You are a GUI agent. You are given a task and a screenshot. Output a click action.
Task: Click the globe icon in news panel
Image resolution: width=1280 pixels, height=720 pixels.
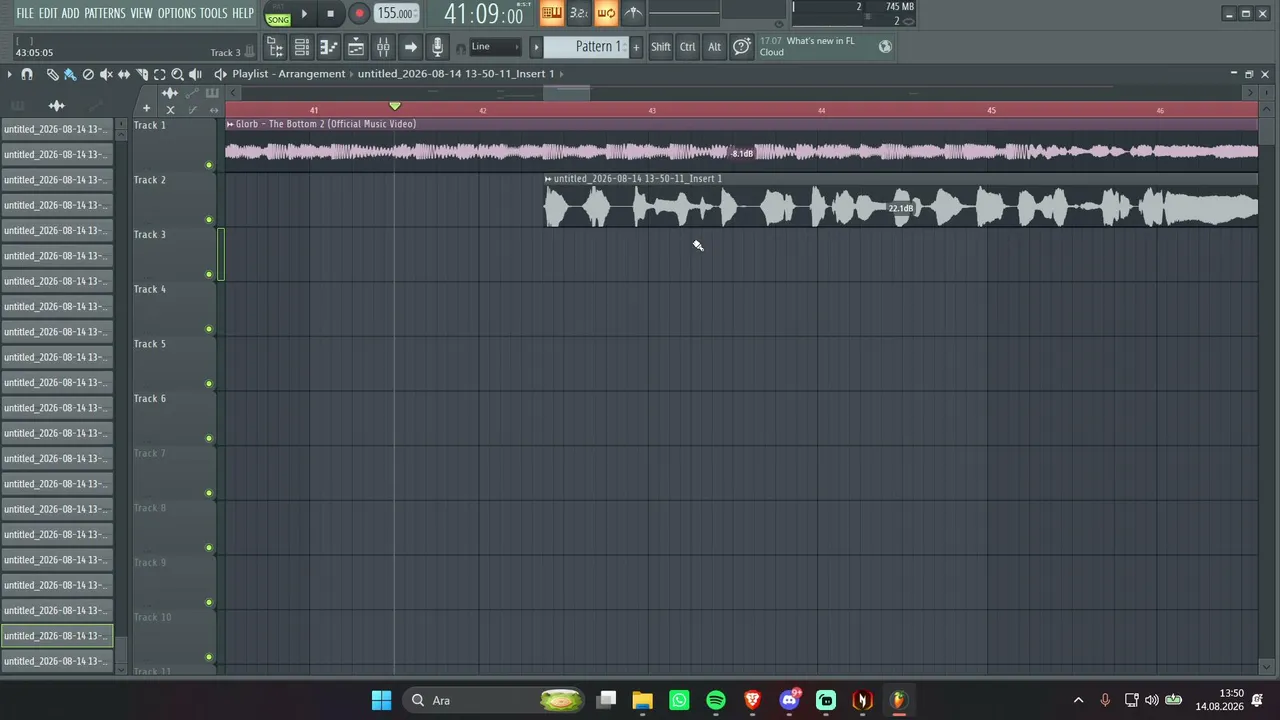pos(885,46)
